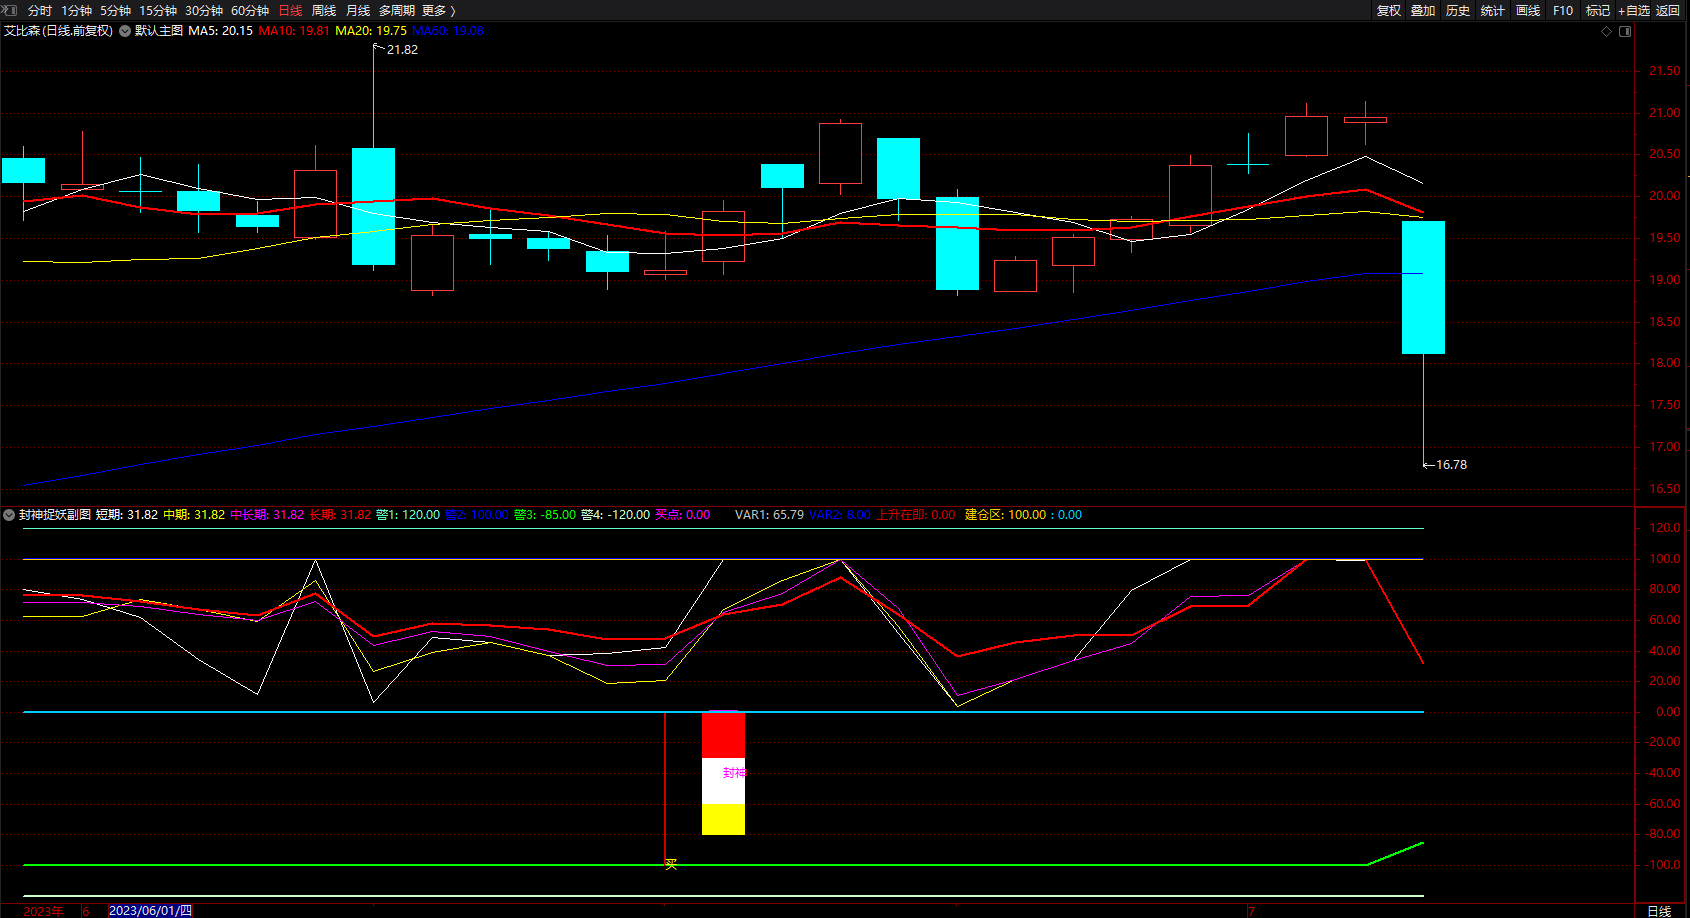The width and height of the screenshot is (1690, 918).
Task: Open the 画线 drawing tools
Action: tap(1527, 10)
